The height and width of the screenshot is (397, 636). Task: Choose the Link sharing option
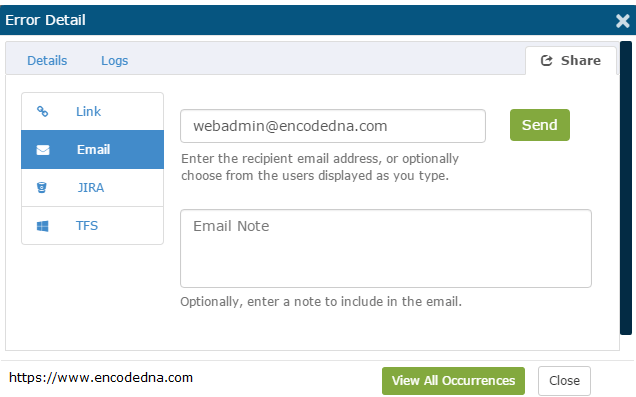click(92, 112)
